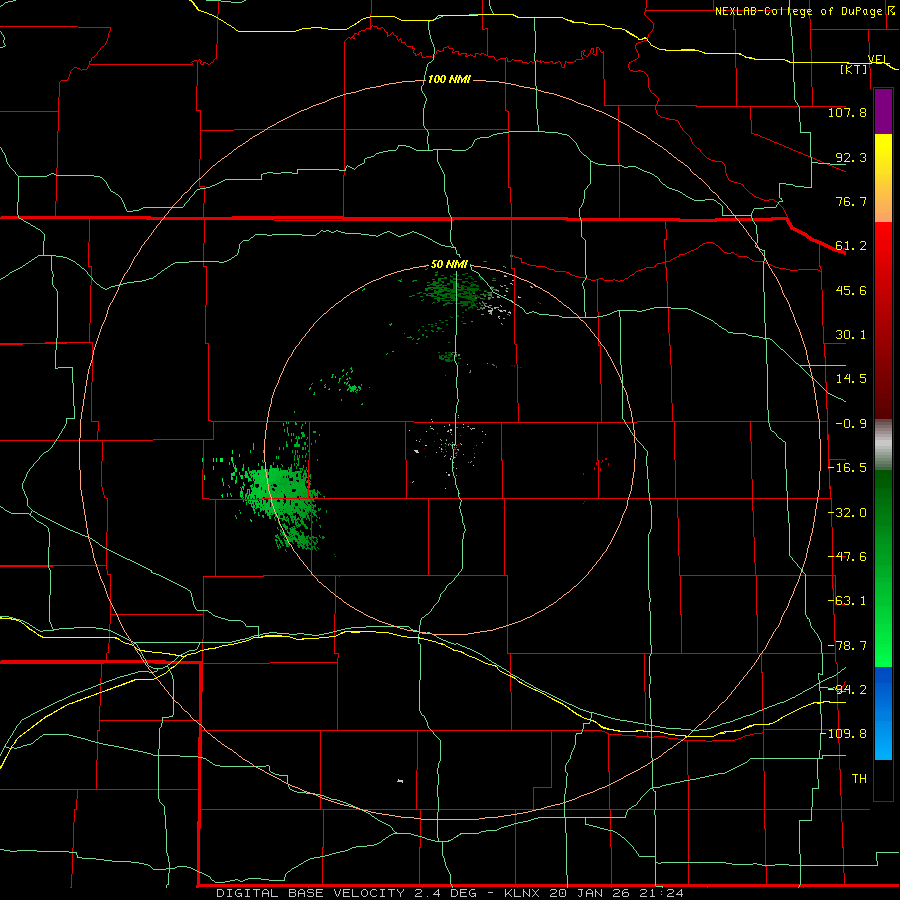Click the dark green echo near 50 NMI label
This screenshot has height=900, width=900.
coord(453,290)
